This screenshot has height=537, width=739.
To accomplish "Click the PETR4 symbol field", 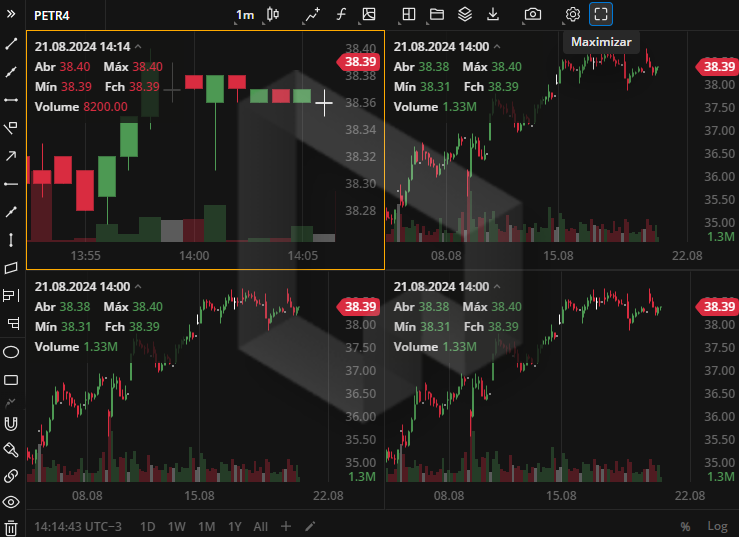I will (52, 16).
